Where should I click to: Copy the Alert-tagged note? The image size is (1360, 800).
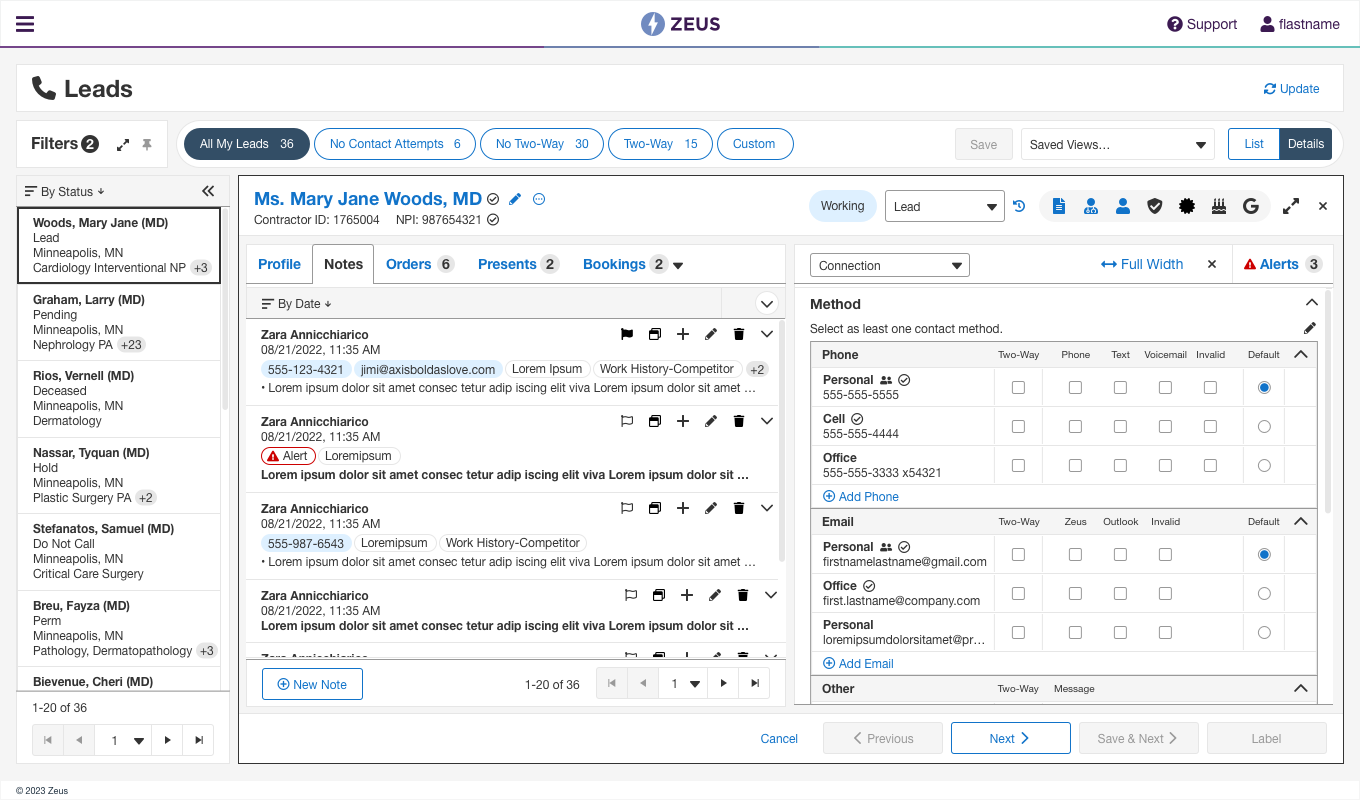[x=655, y=422]
